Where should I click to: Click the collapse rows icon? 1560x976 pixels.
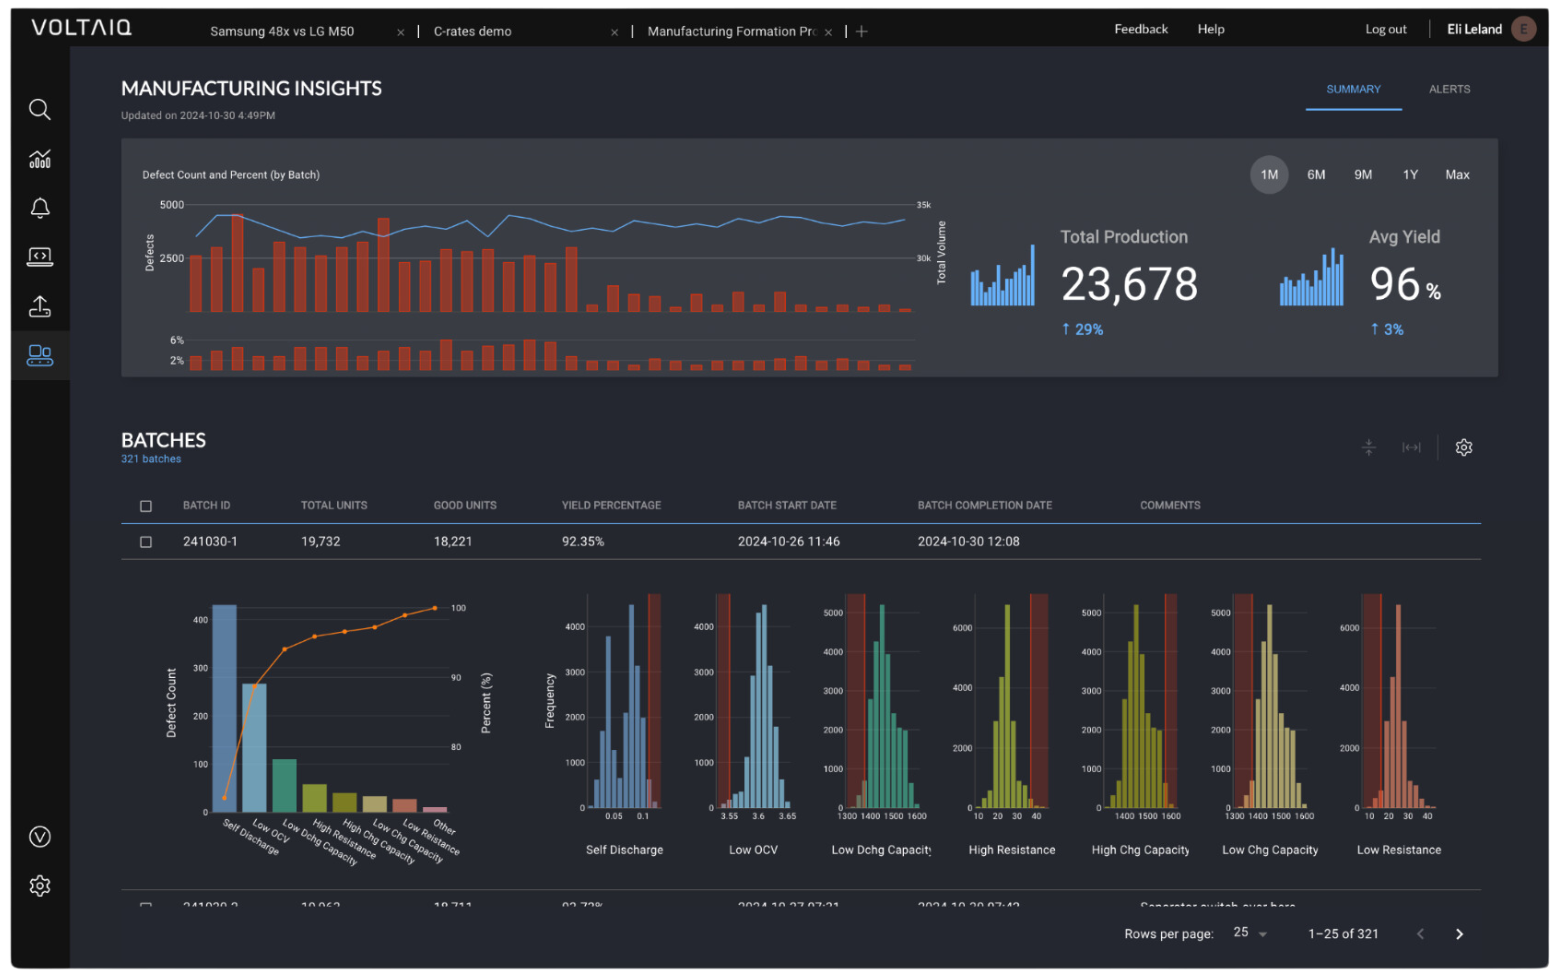tap(1369, 447)
